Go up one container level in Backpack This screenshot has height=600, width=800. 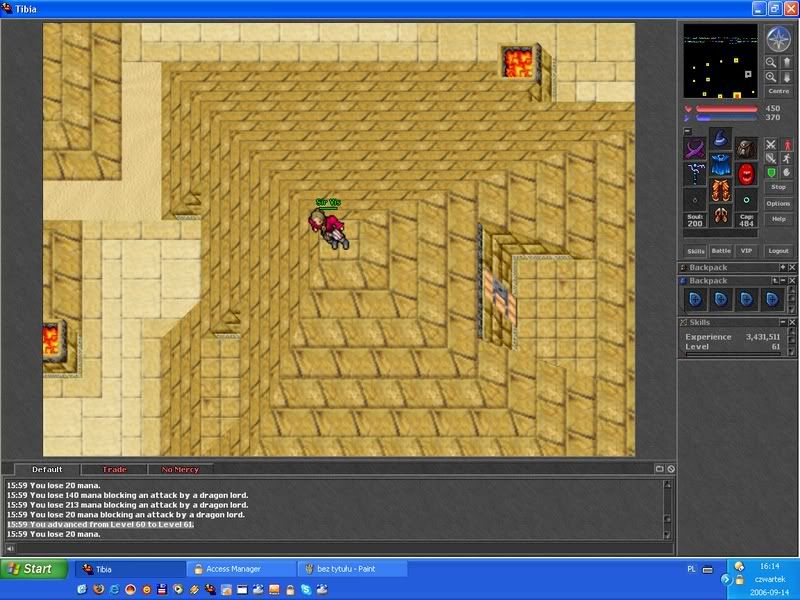[775, 281]
